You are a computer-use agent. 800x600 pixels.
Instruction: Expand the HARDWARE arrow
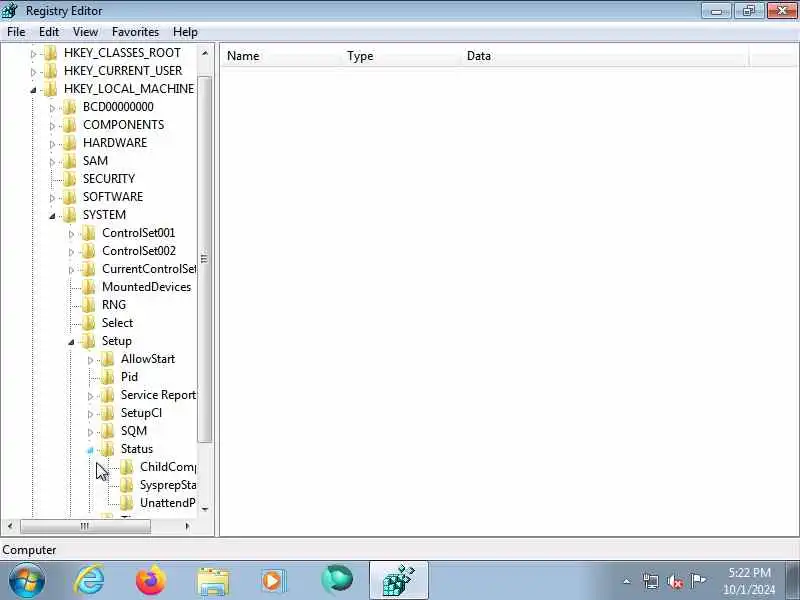[52, 144]
